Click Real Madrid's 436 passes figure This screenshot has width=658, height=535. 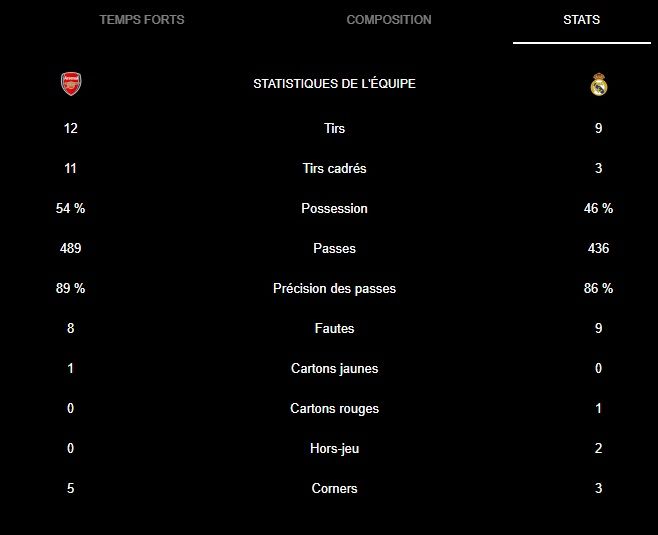click(x=598, y=248)
